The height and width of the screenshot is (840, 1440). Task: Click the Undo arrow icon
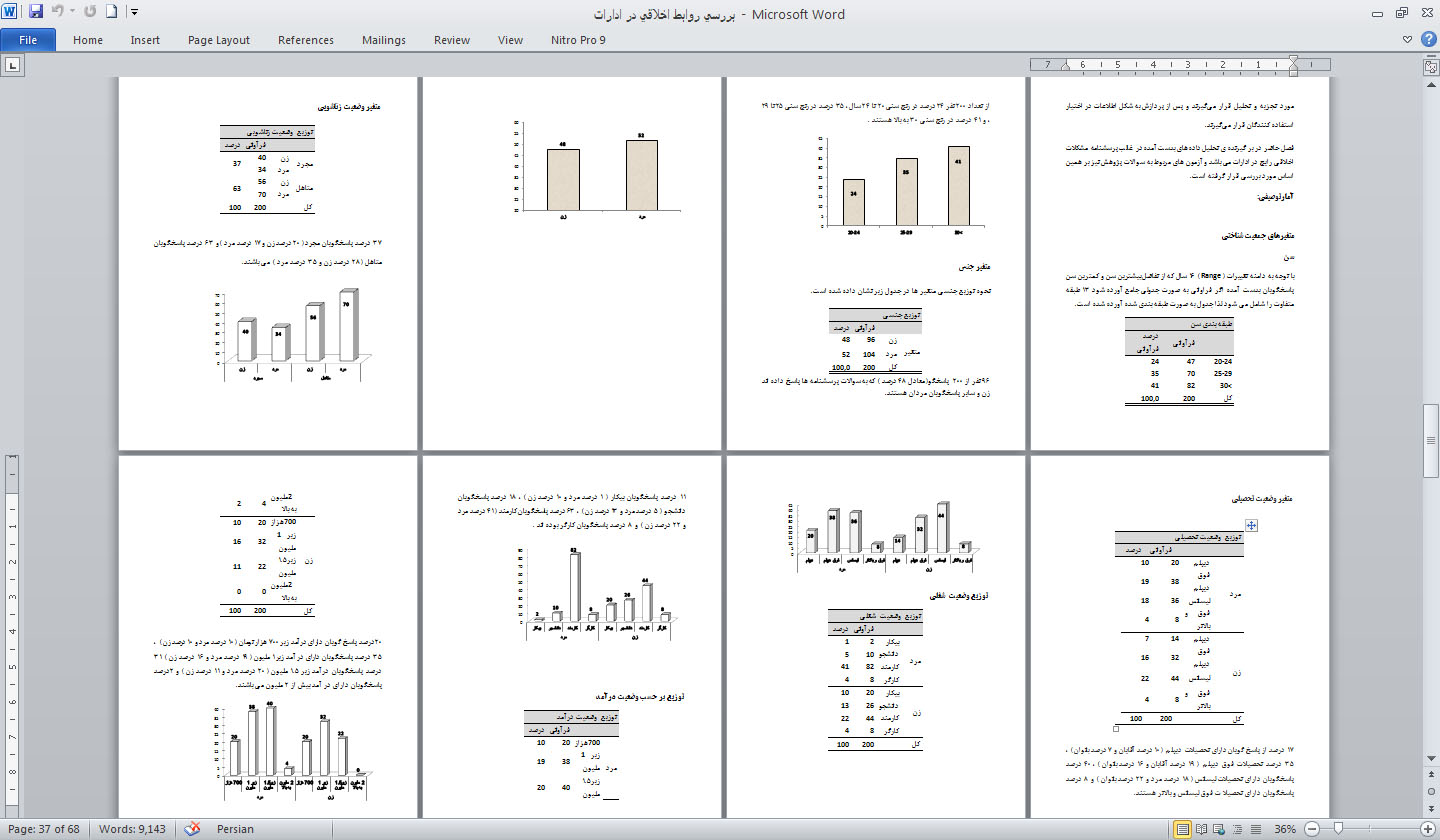(57, 13)
